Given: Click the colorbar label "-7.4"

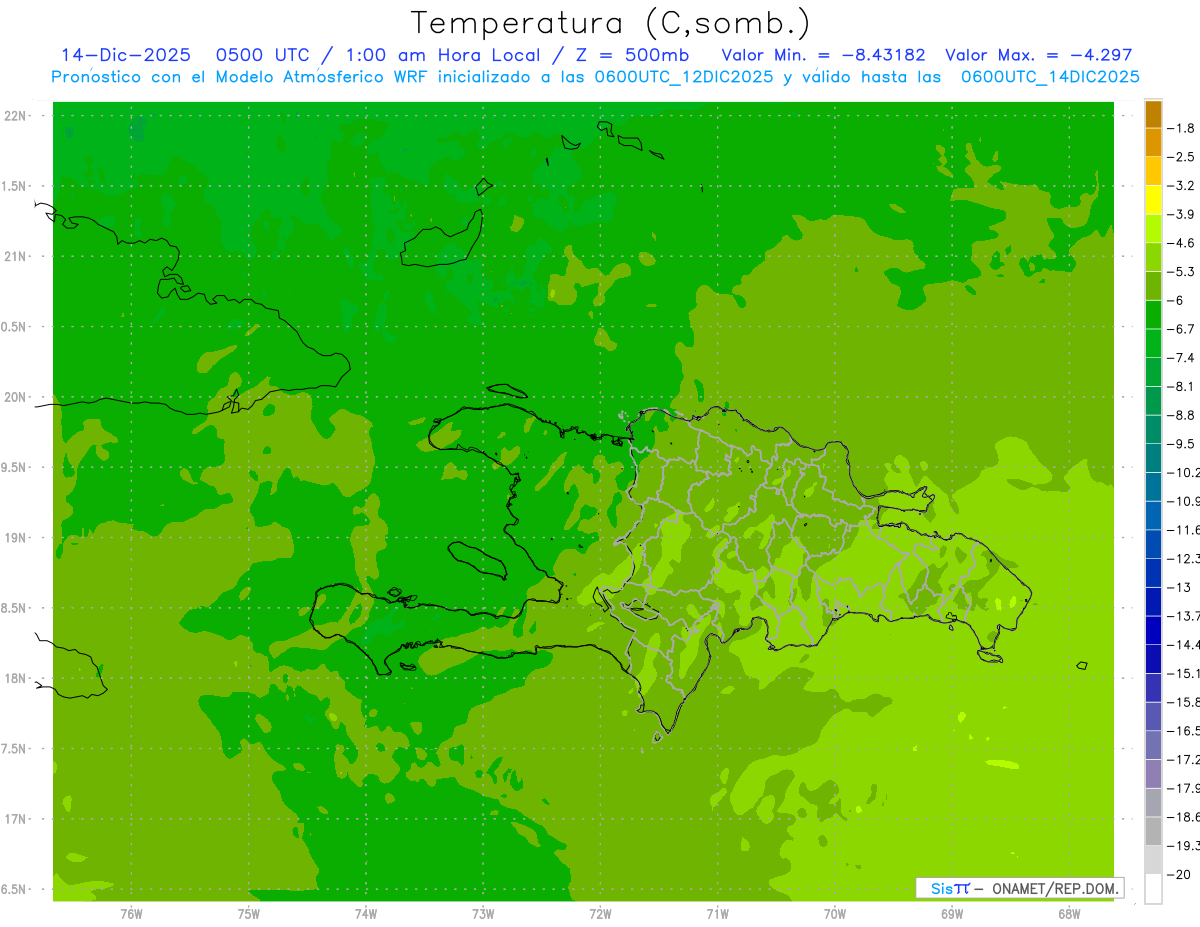Looking at the screenshot, I should [x=1182, y=358].
